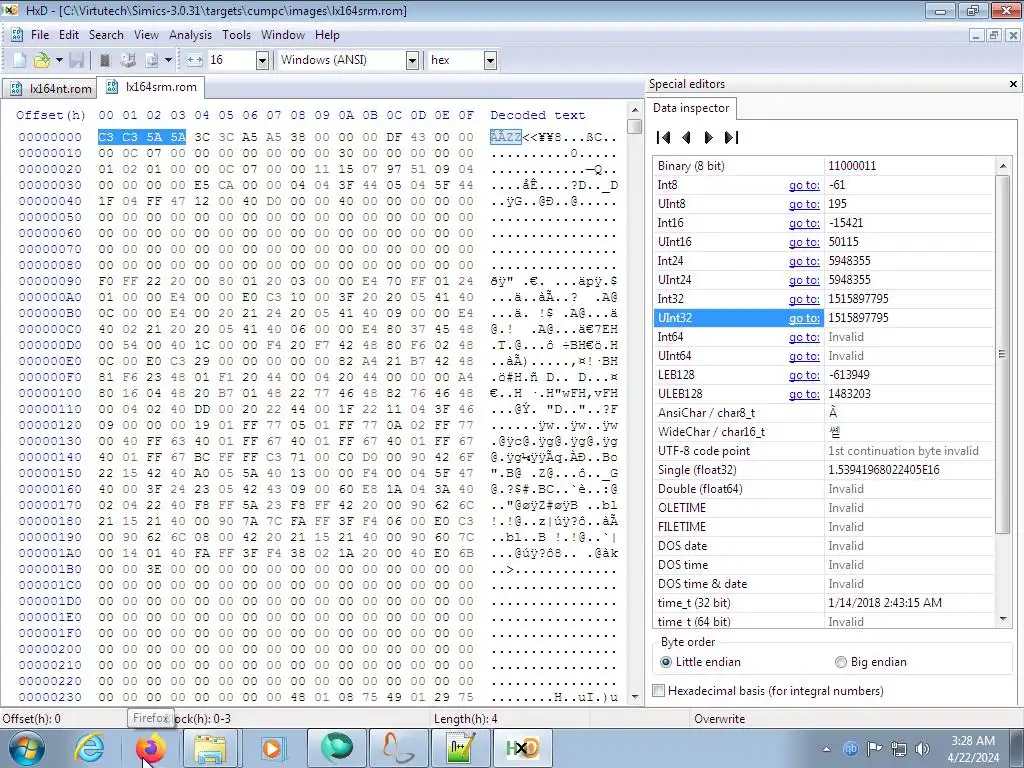Enable Hexadecimal basis for integral numbers
The height and width of the screenshot is (768, 1024).
tap(768, 690)
